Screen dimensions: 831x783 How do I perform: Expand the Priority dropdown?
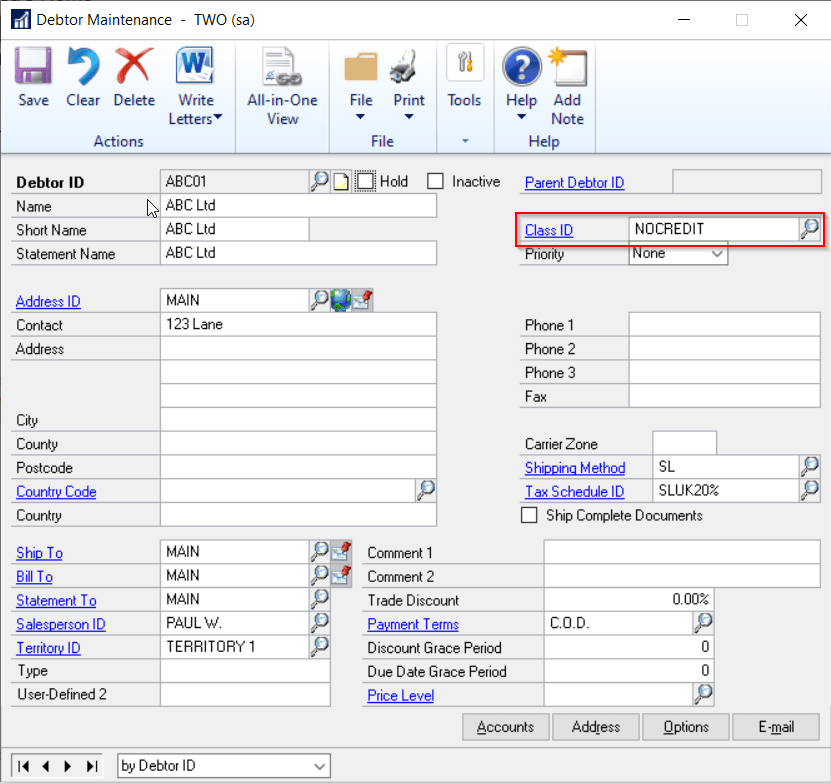pos(716,254)
